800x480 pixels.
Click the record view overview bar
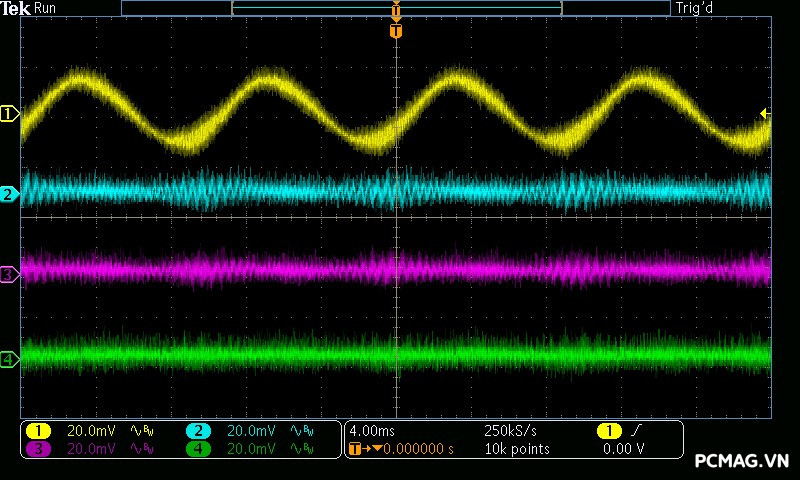tap(396, 8)
